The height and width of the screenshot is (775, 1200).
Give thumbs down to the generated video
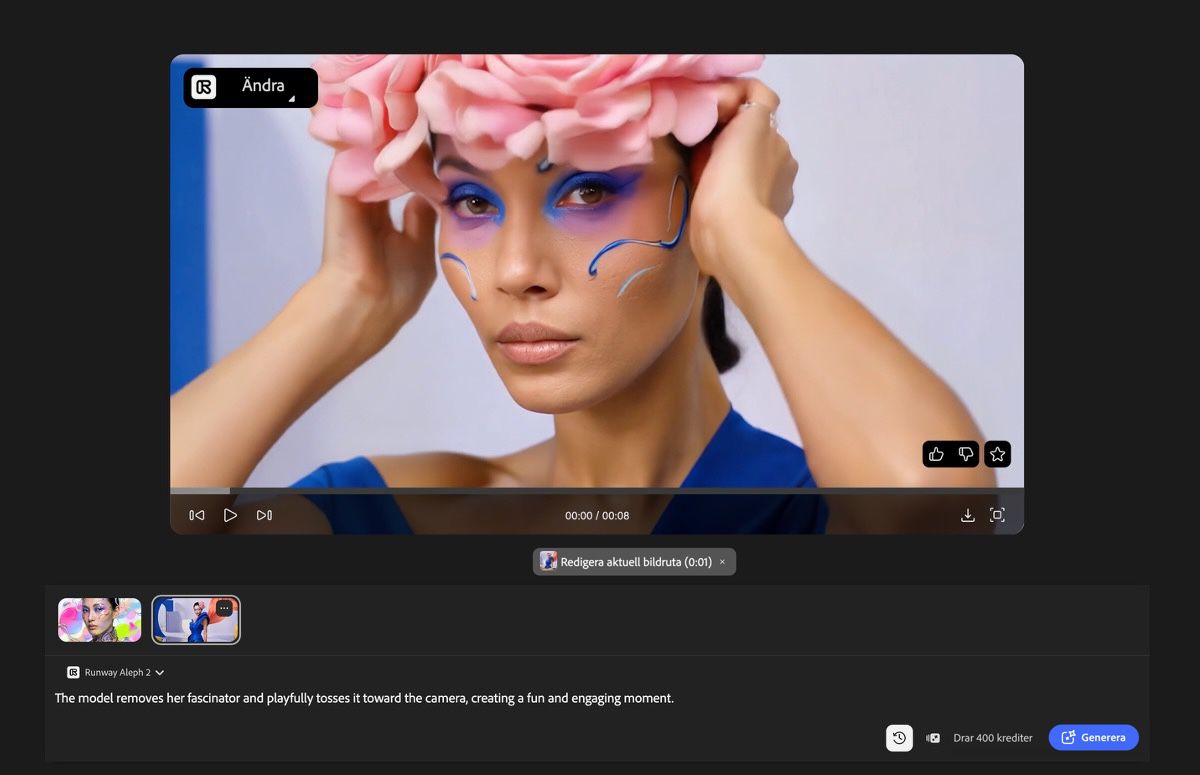click(x=966, y=454)
